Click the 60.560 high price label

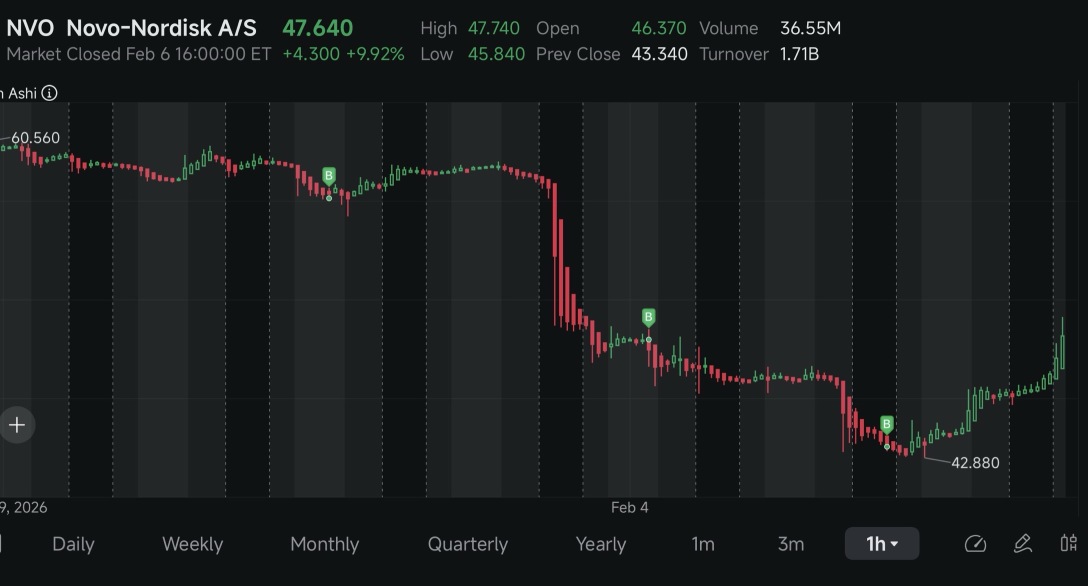click(35, 138)
